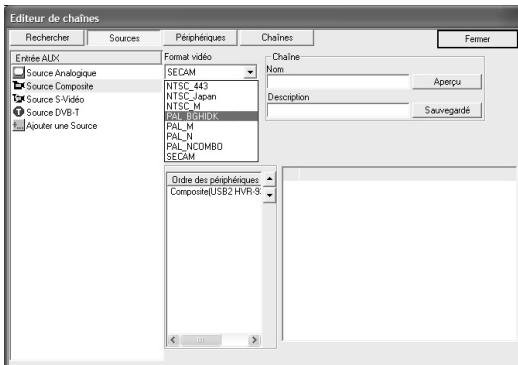Switch to the Chaînes tab
This screenshot has width=518, height=365.
[x=277, y=38]
